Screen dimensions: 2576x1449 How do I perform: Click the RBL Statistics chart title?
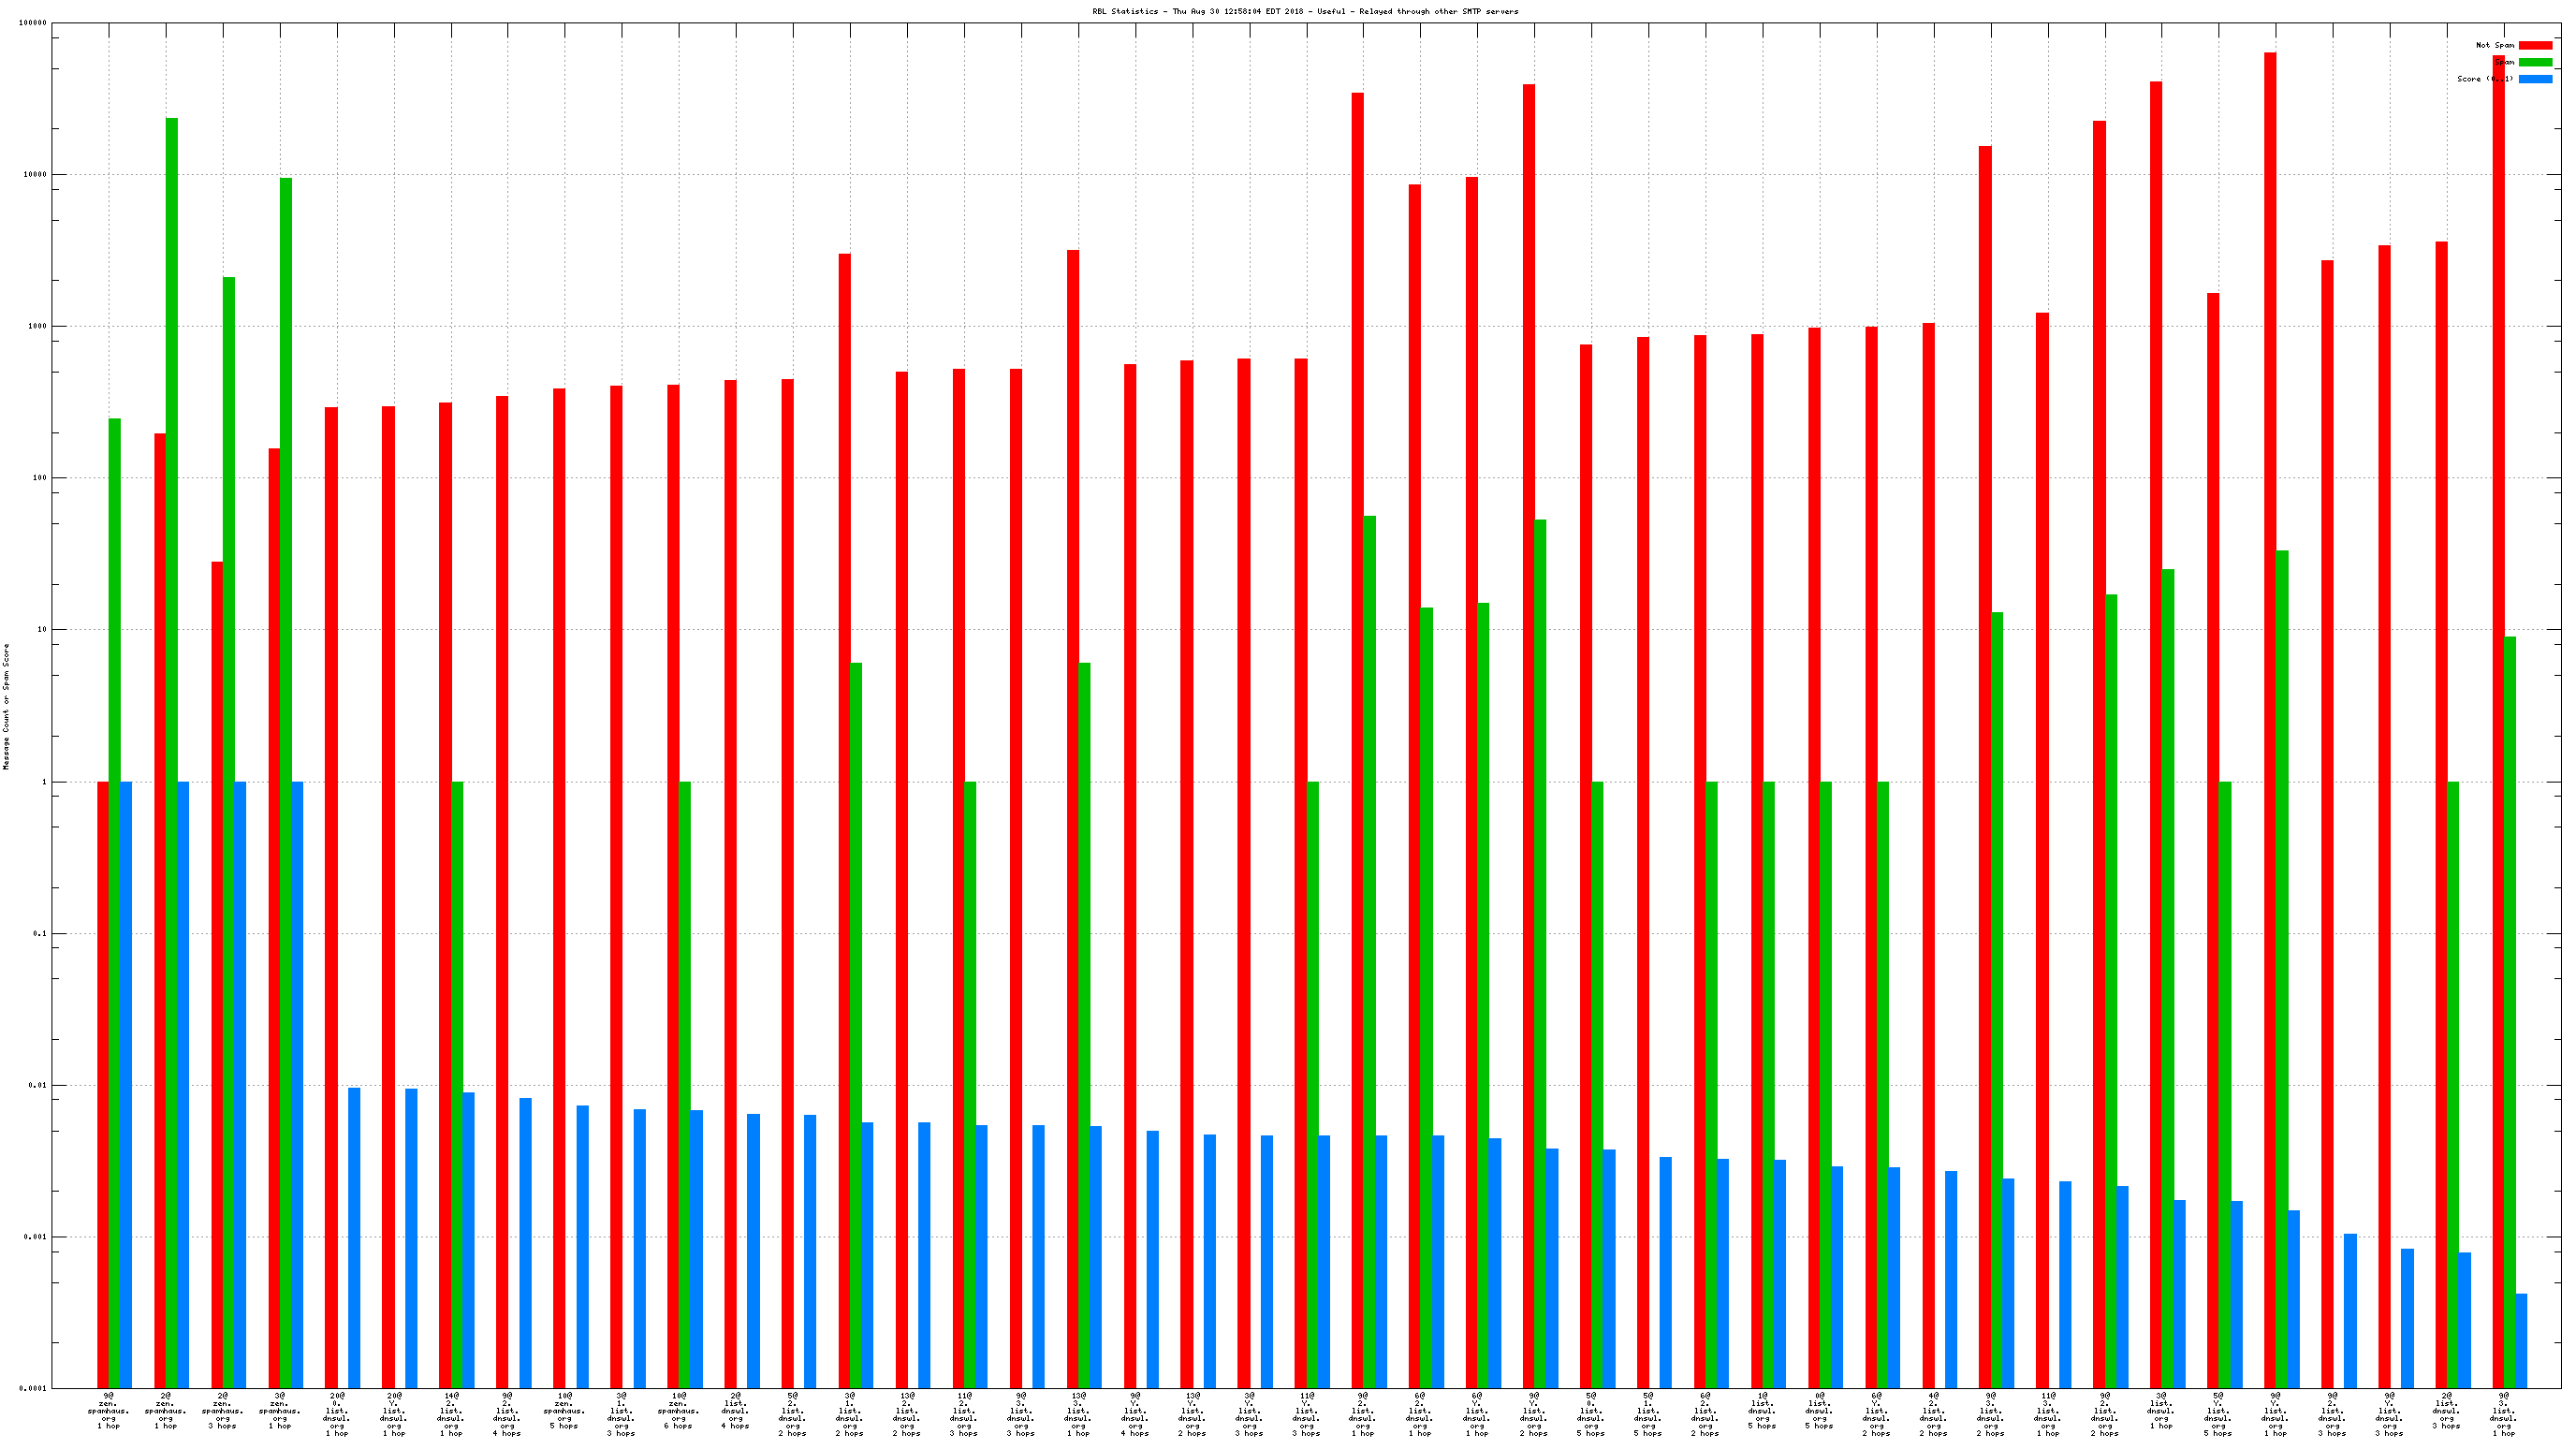(1305, 11)
